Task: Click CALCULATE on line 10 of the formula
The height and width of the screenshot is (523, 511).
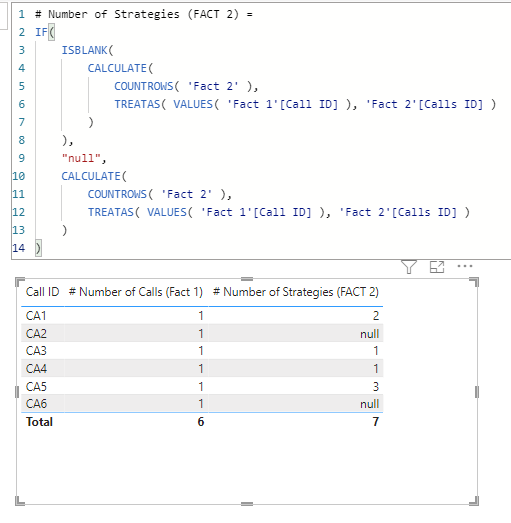Action: [91, 176]
